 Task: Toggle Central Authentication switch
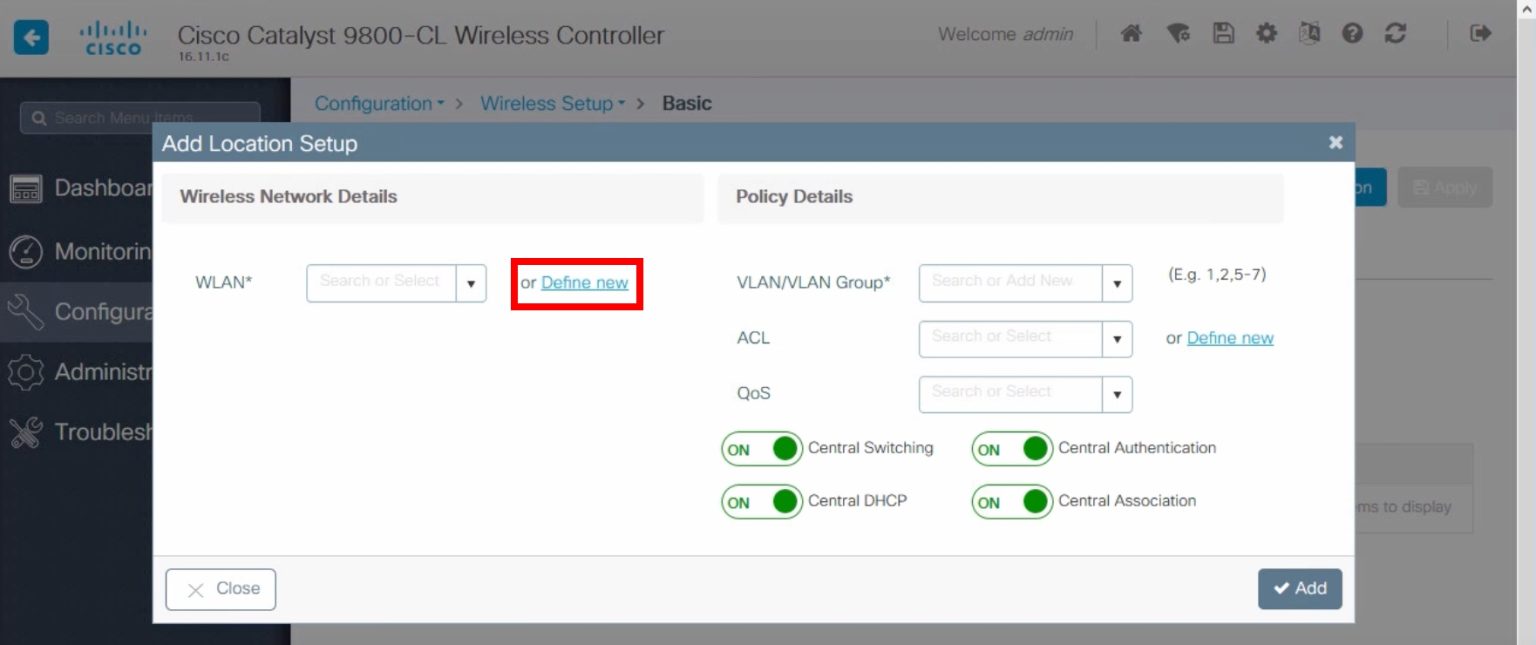pyautogui.click(x=1012, y=449)
